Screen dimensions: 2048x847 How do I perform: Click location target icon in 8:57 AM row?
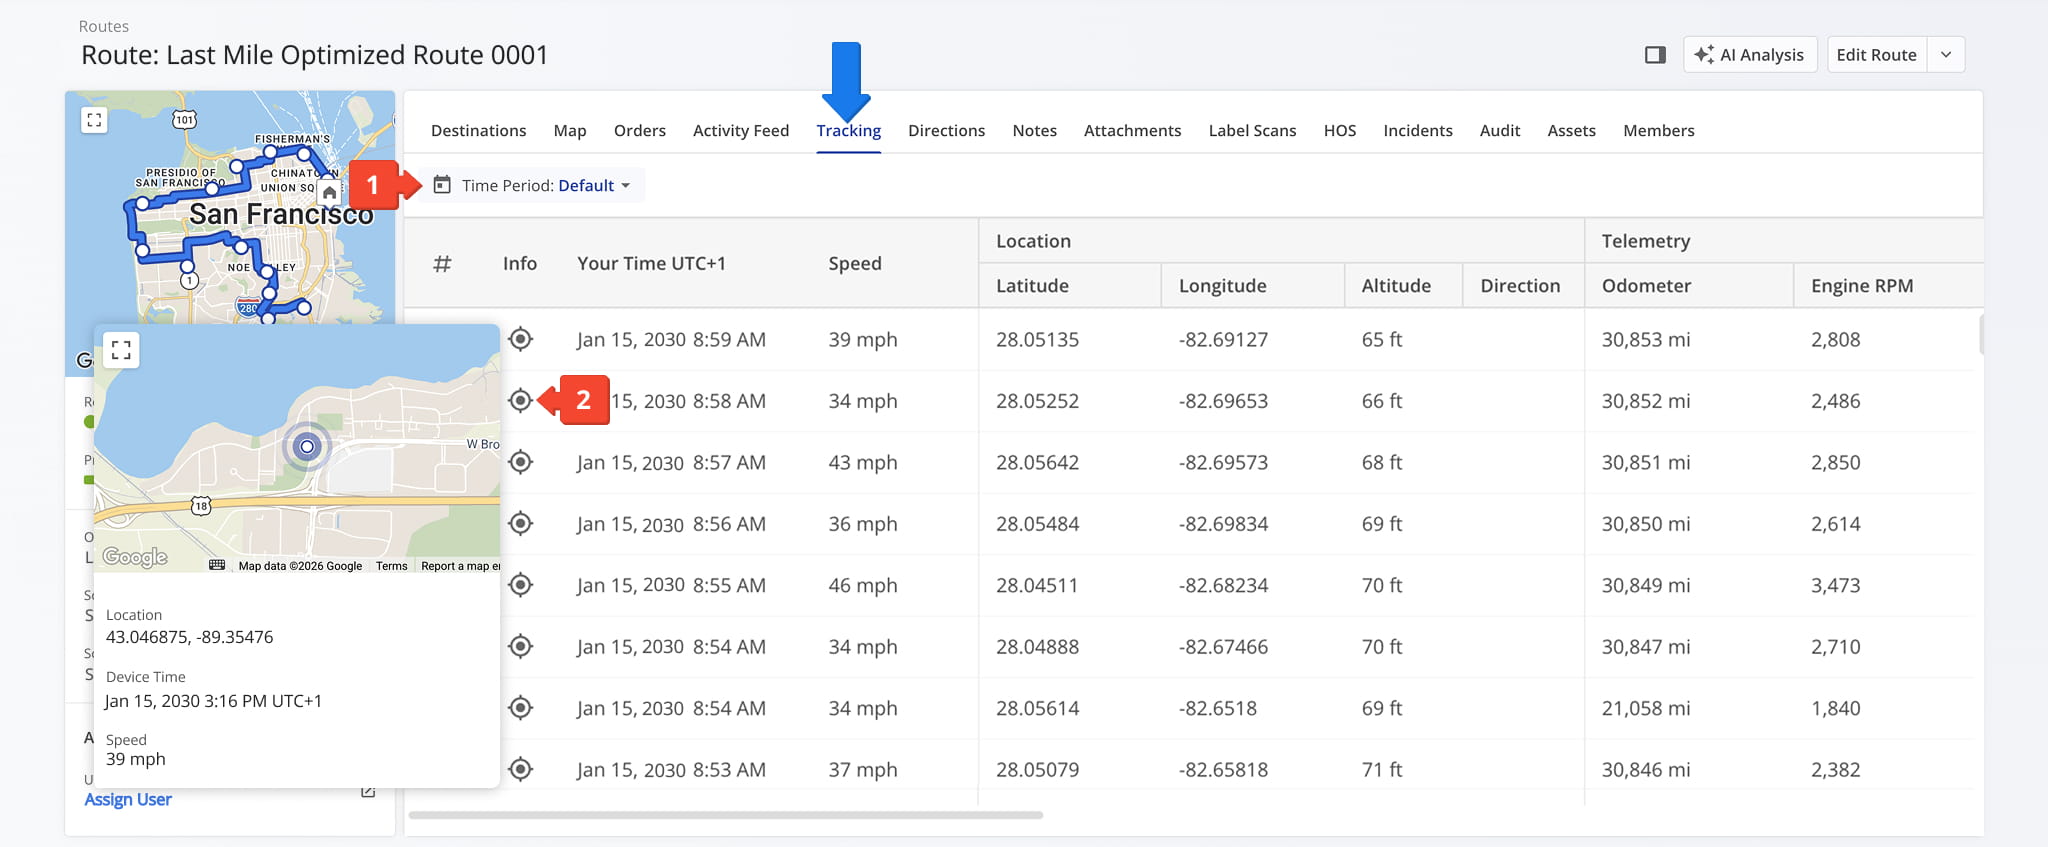[520, 462]
